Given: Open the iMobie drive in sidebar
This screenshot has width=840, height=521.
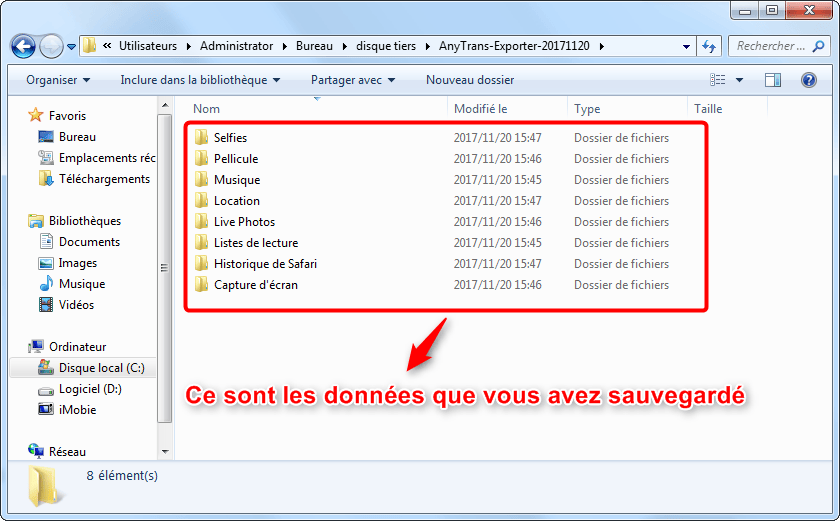Looking at the screenshot, I should click(x=78, y=409).
